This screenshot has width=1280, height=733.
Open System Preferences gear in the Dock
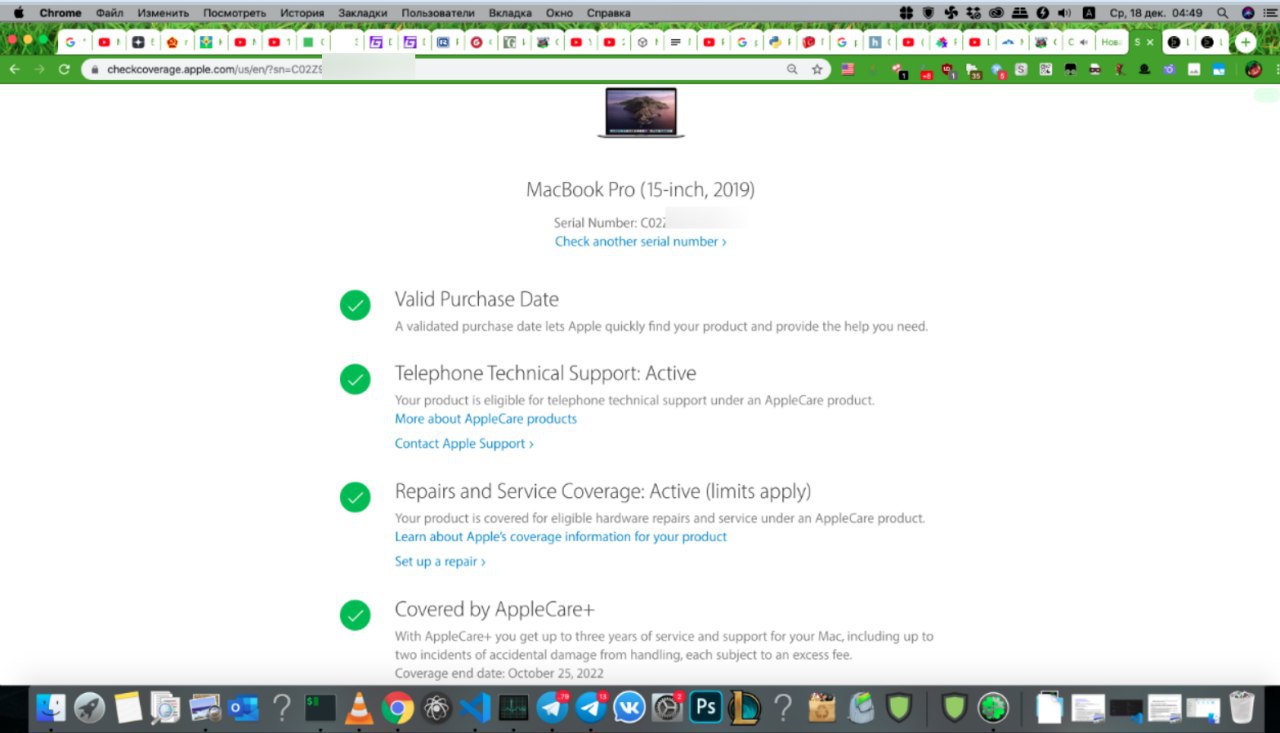(x=667, y=708)
